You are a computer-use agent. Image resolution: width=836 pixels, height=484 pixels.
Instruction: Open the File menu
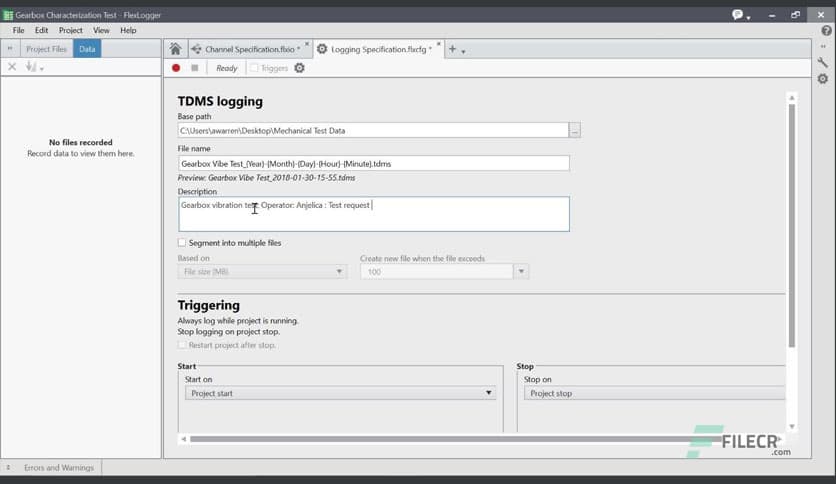click(19, 30)
